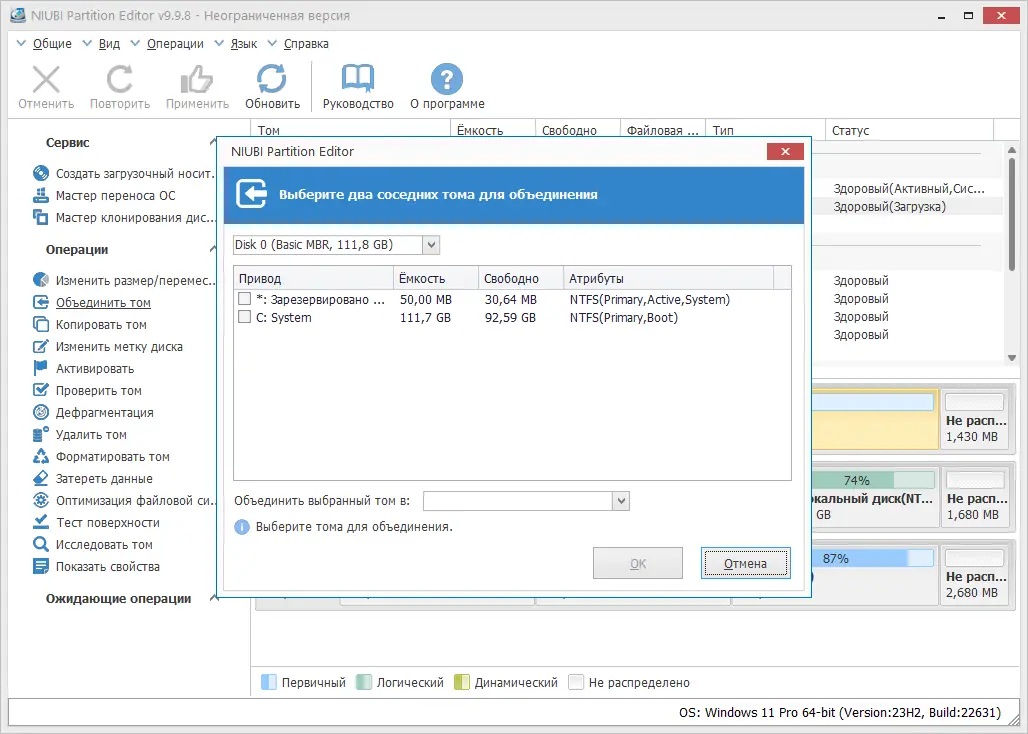Click the Обновить refresh icon
This screenshot has width=1028, height=734.
tap(271, 79)
